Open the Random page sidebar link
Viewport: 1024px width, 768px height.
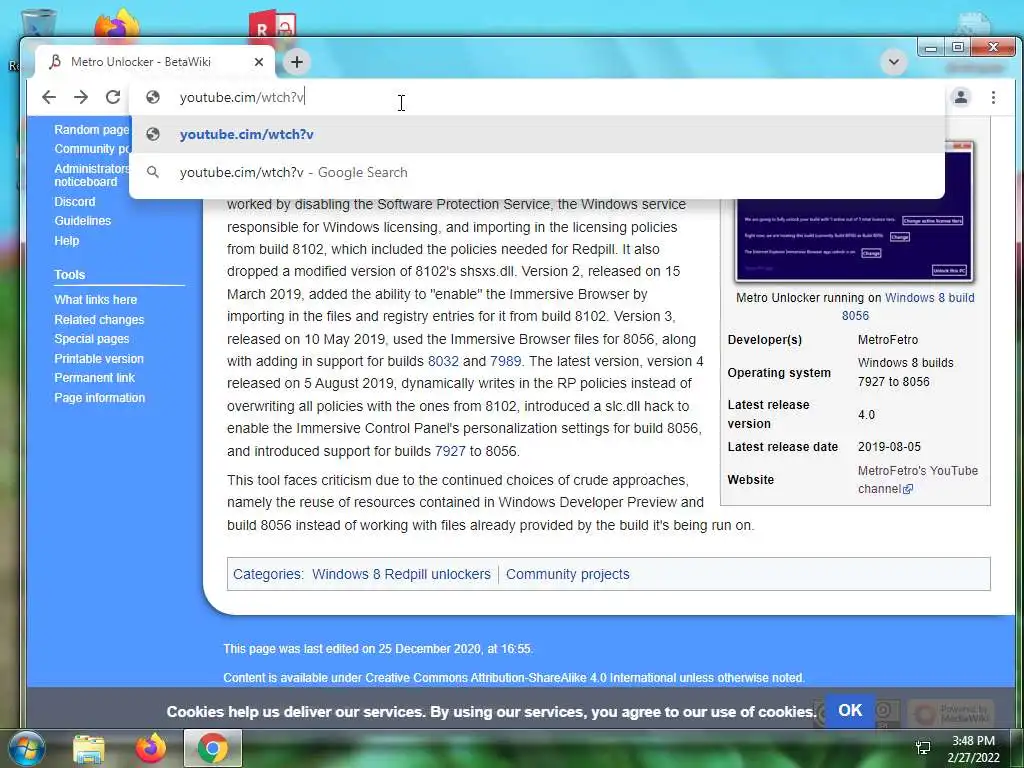click(91, 129)
